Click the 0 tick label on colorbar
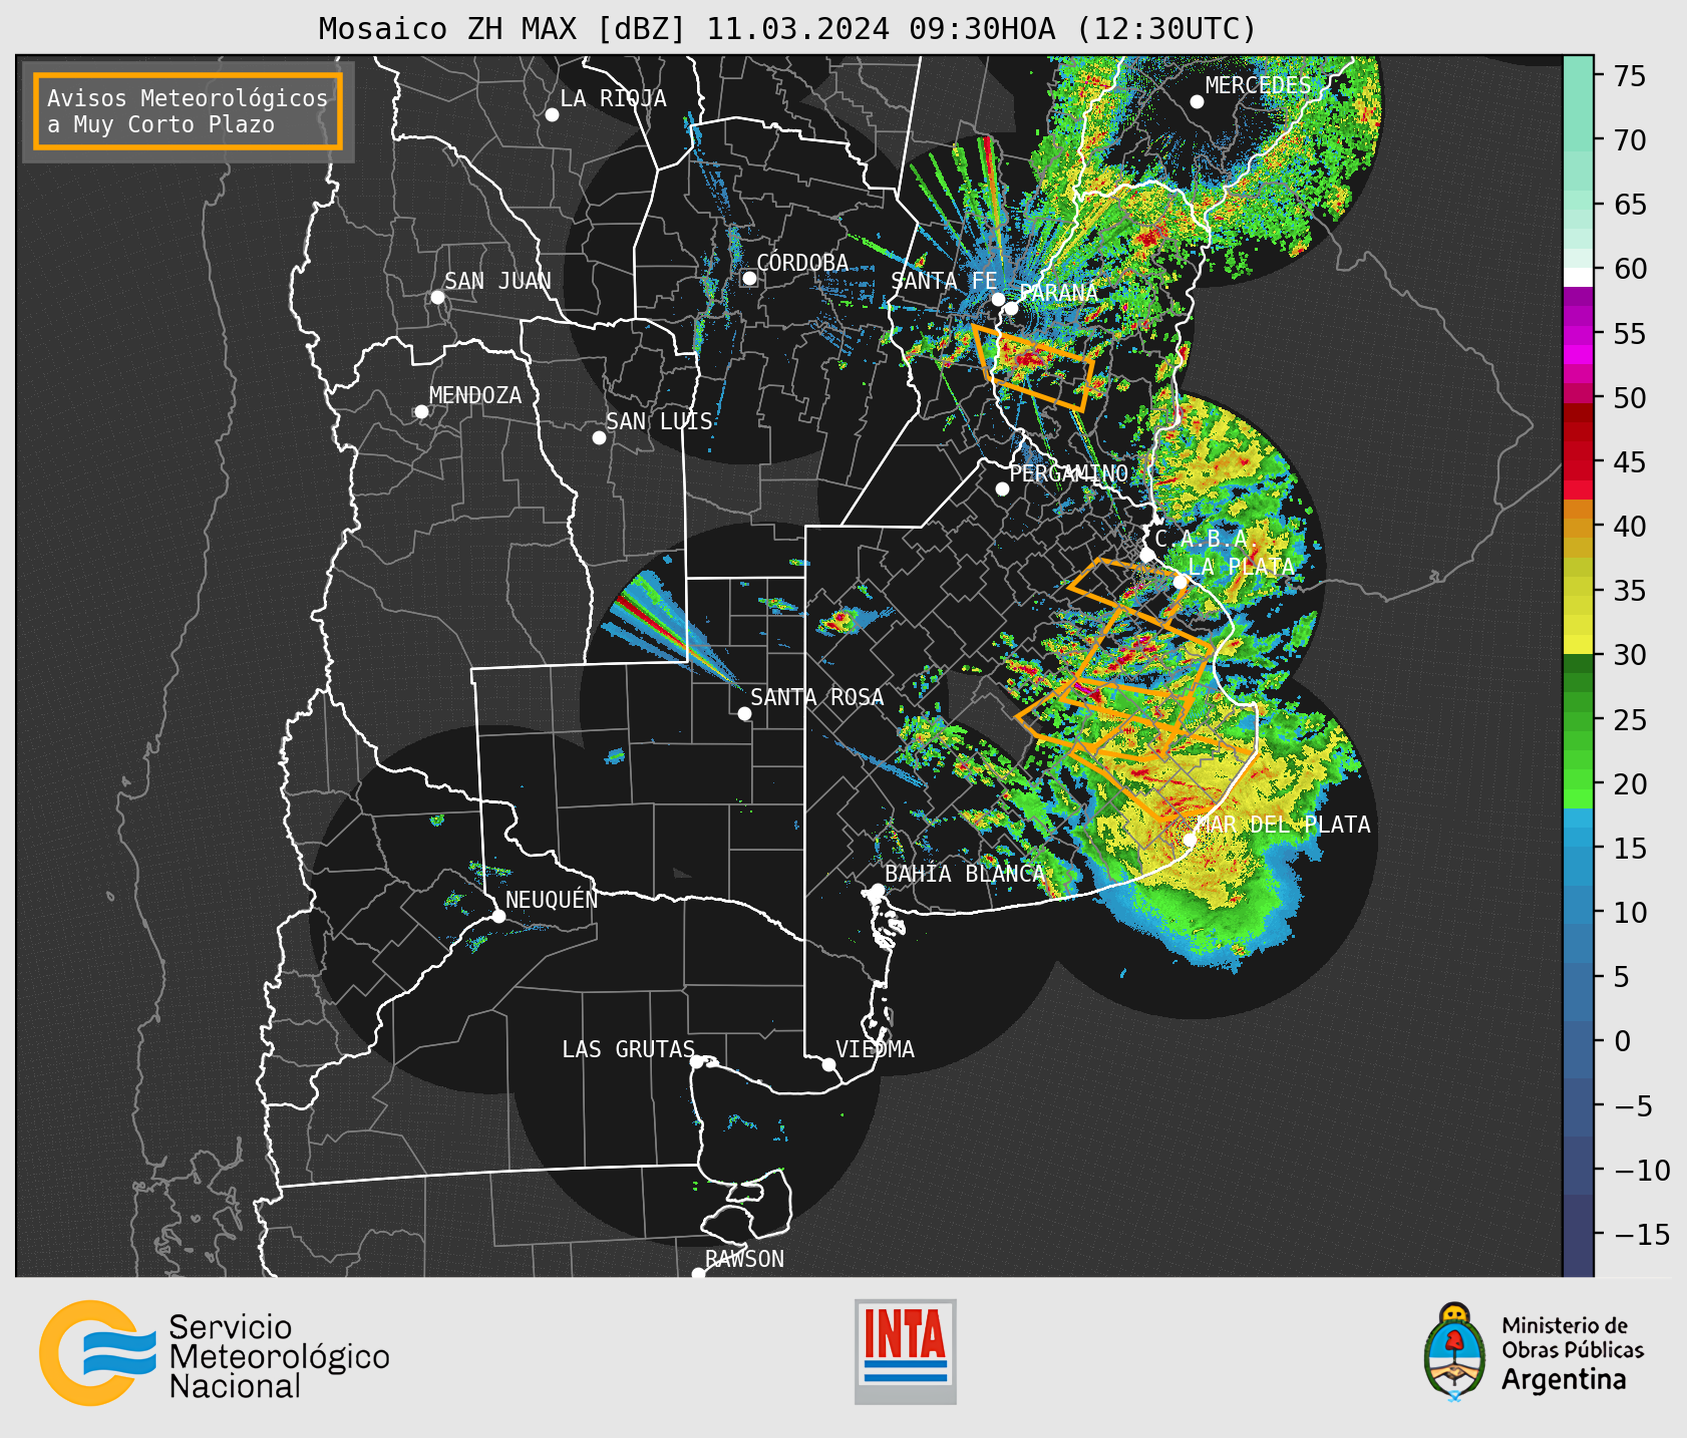Image resolution: width=1687 pixels, height=1438 pixels. coord(1622,1041)
